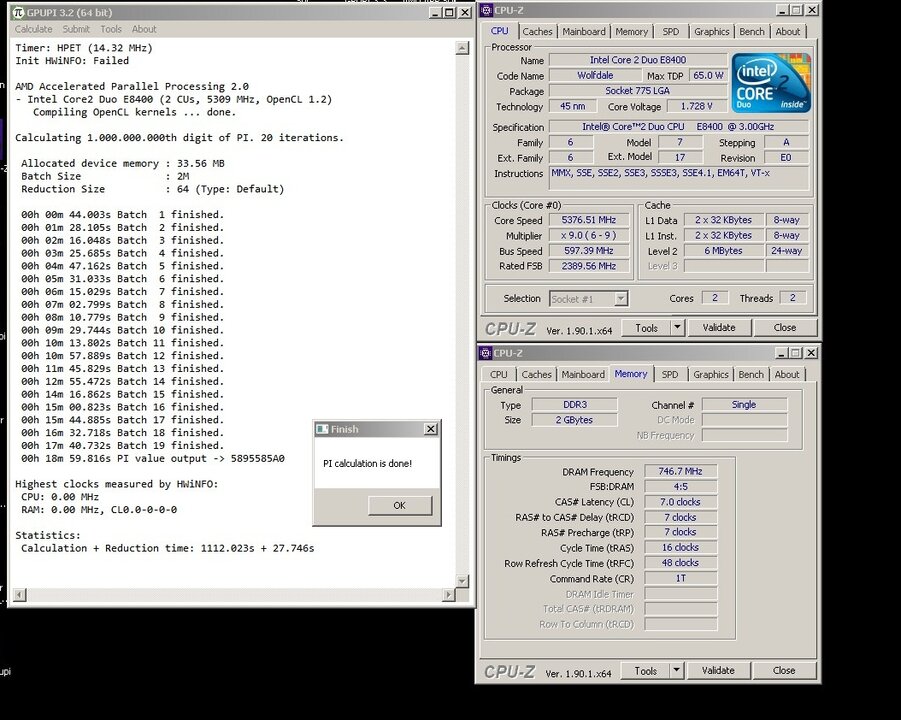Click Tools button in lower CPU-Z
The height and width of the screenshot is (720, 901).
(646, 671)
